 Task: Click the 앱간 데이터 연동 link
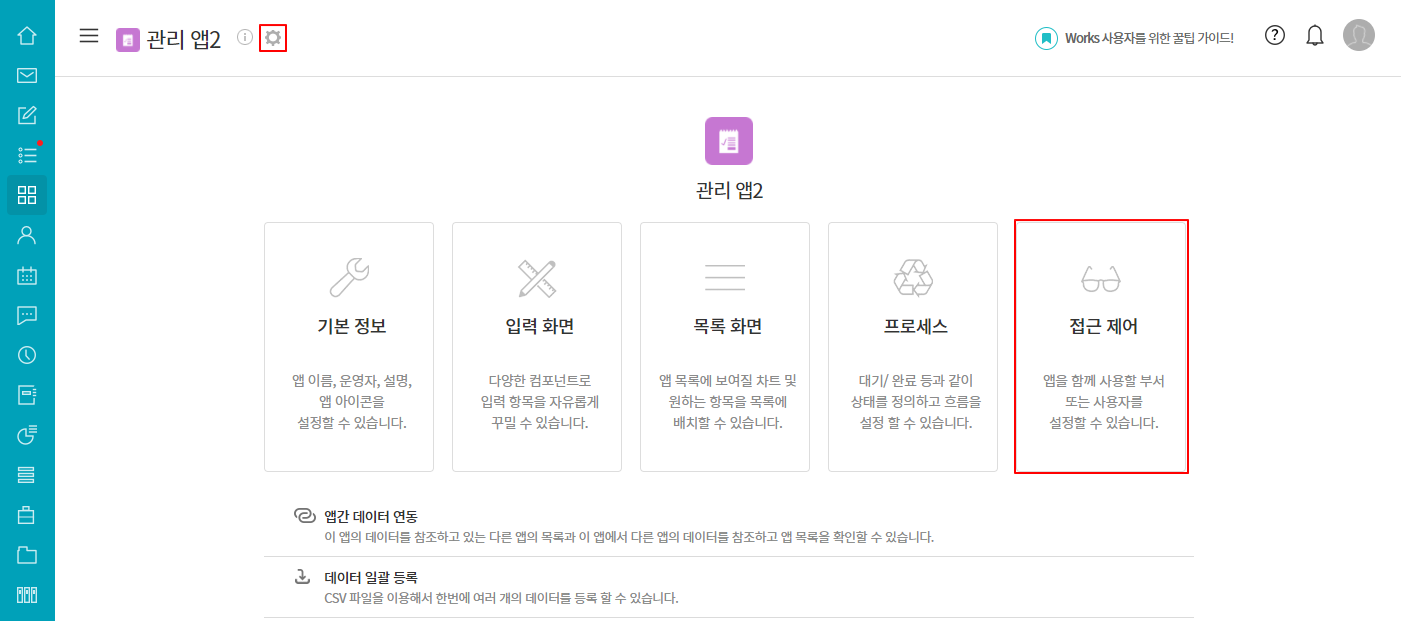pos(370,516)
